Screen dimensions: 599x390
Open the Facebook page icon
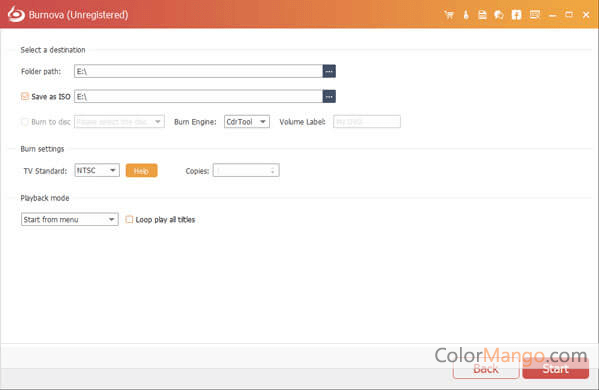pyautogui.click(x=516, y=15)
